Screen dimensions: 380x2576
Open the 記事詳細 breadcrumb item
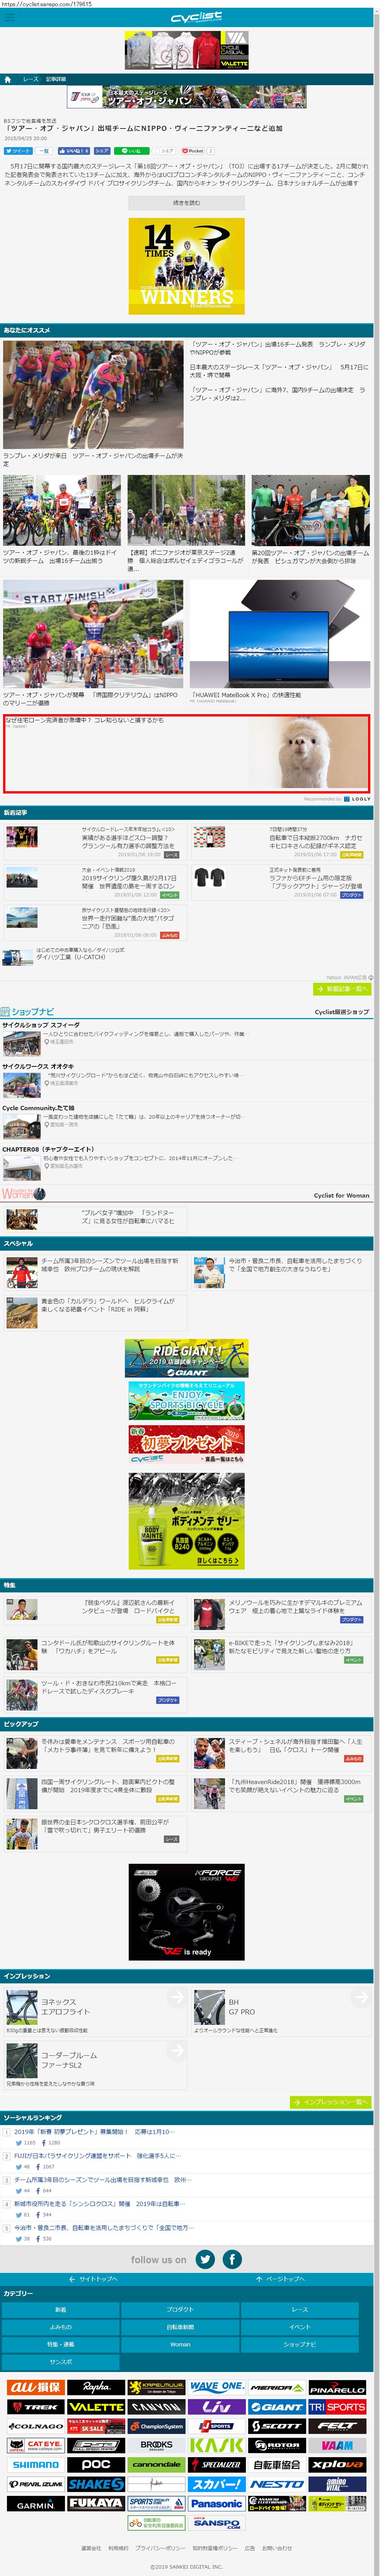[56, 79]
